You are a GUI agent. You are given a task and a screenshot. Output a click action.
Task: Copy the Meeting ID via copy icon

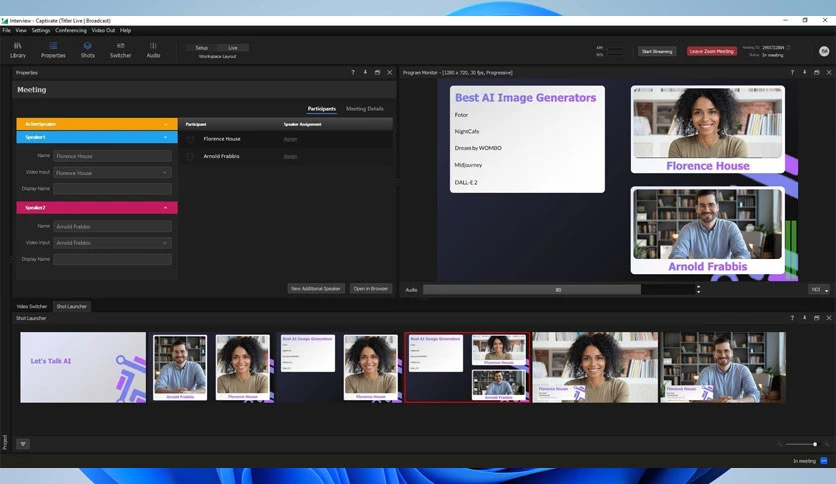click(789, 47)
